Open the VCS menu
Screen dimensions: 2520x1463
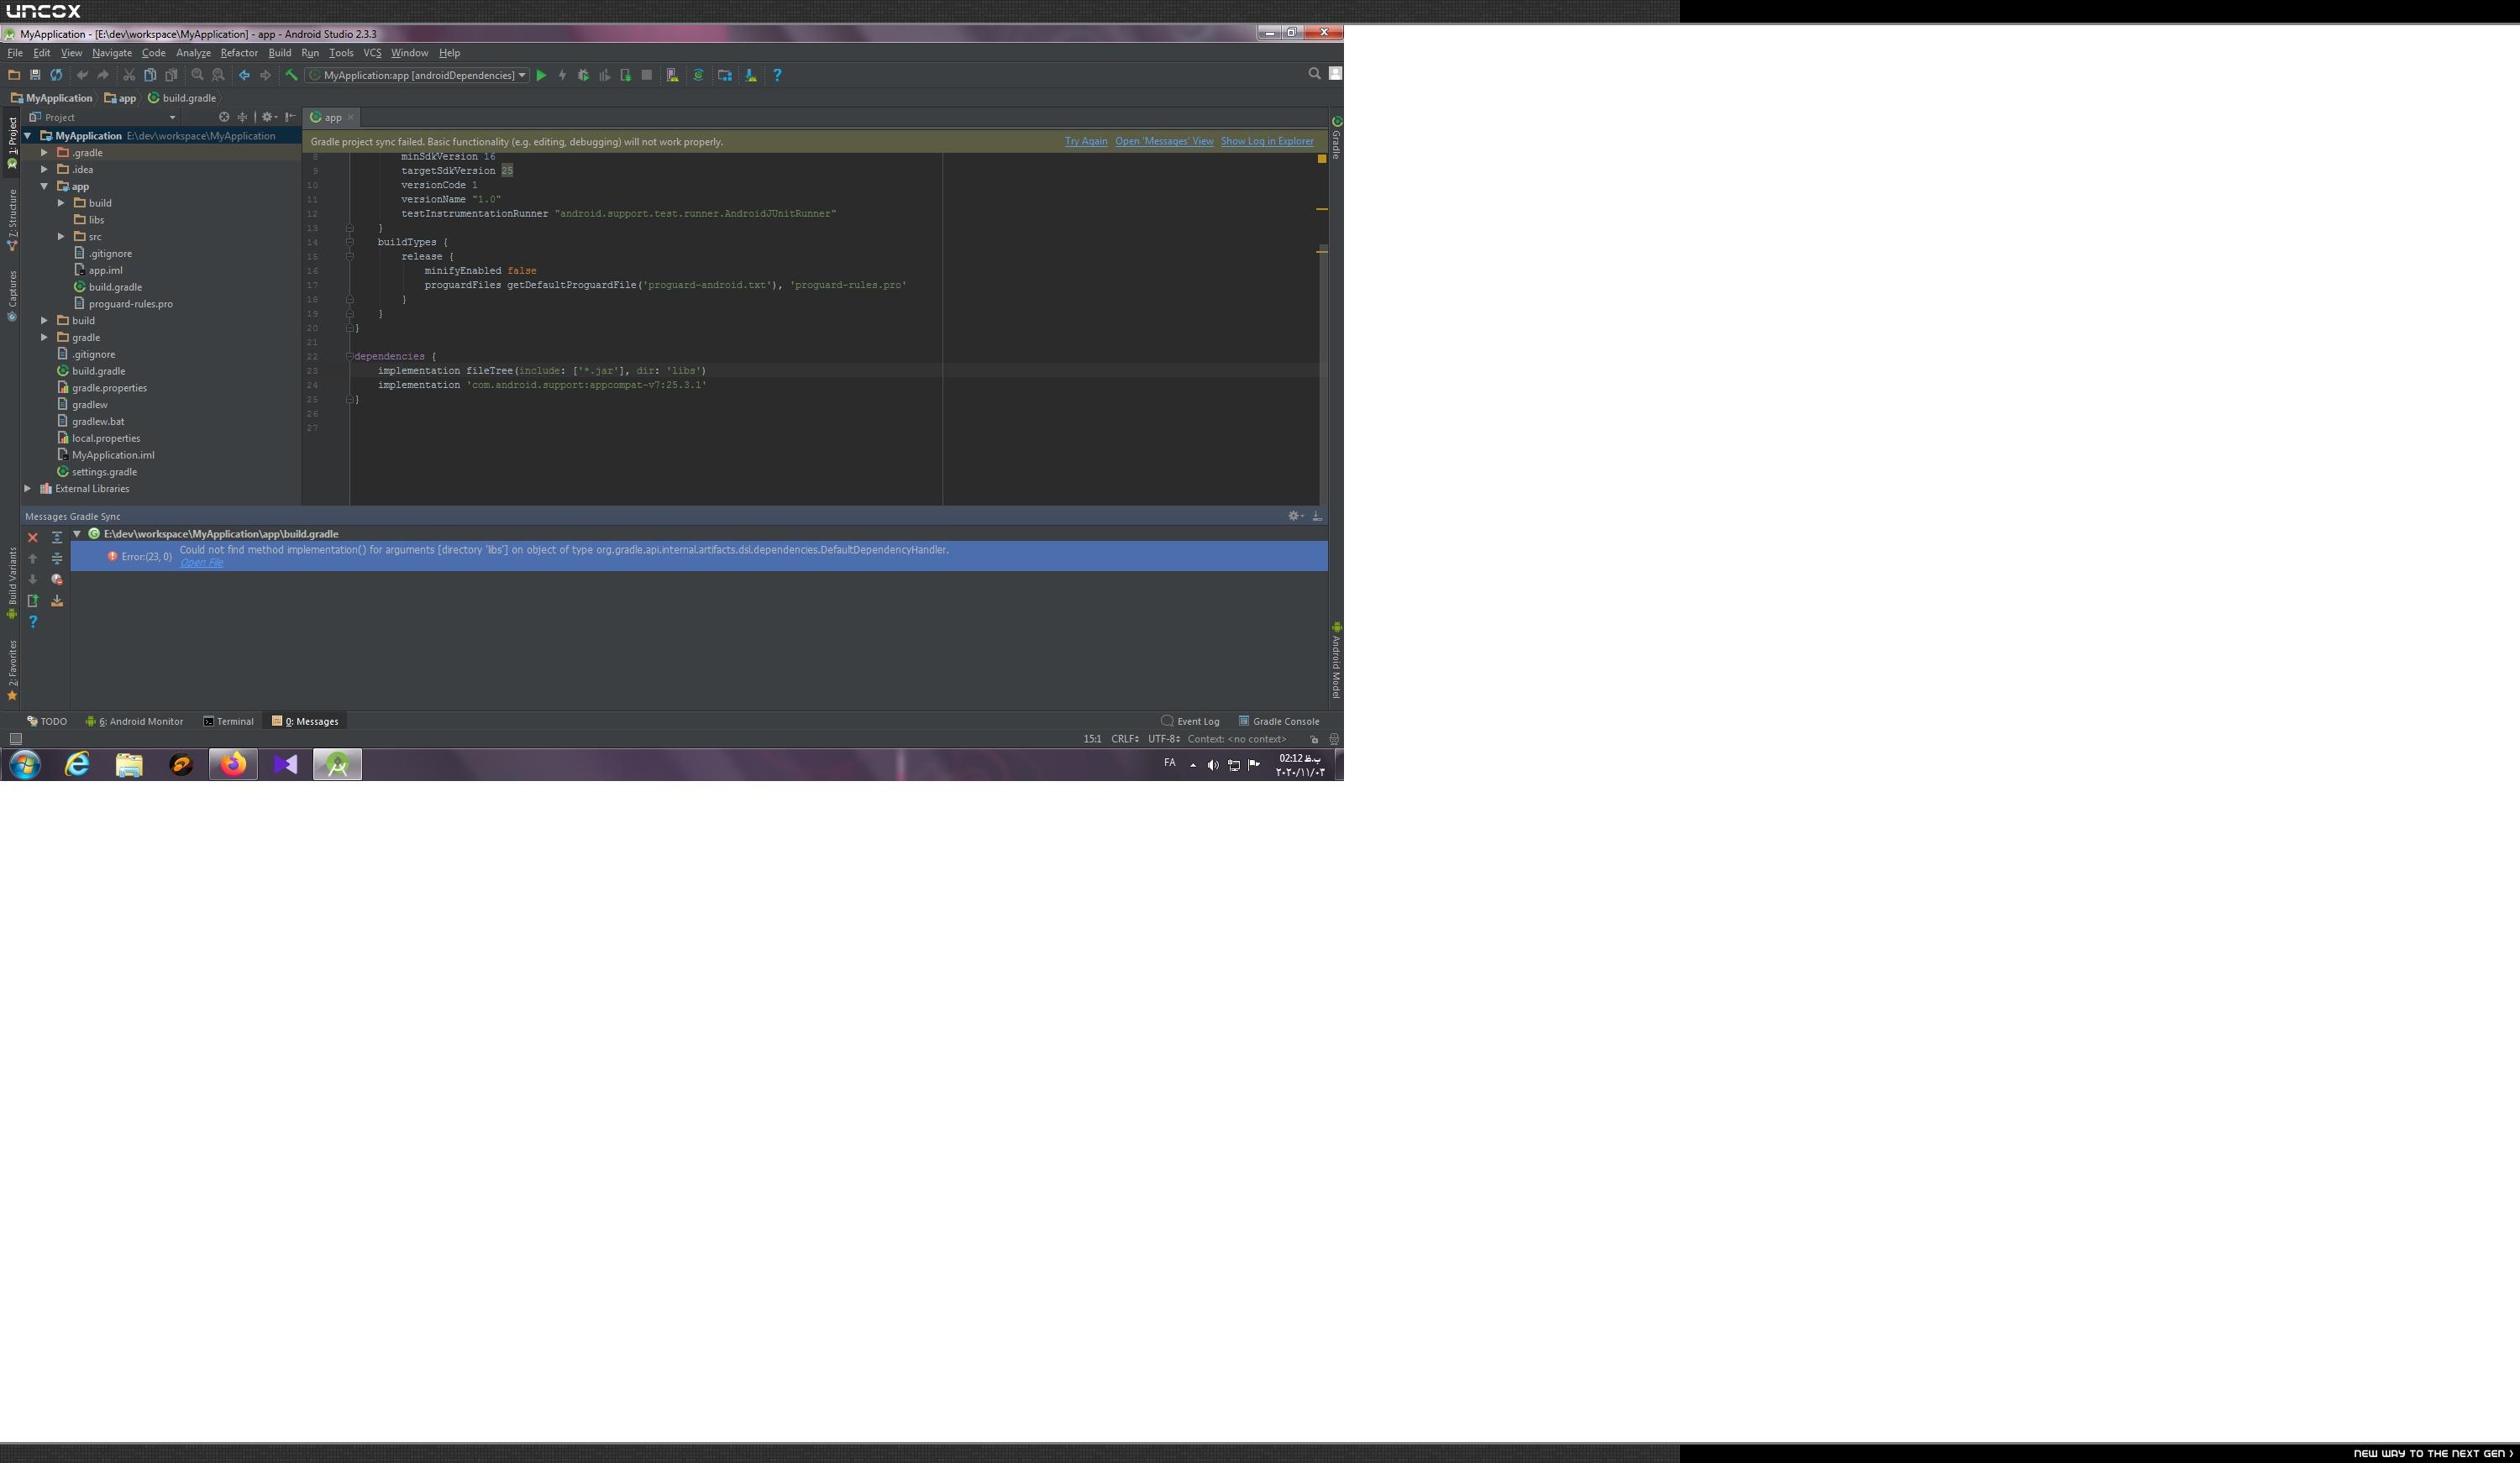pos(372,53)
